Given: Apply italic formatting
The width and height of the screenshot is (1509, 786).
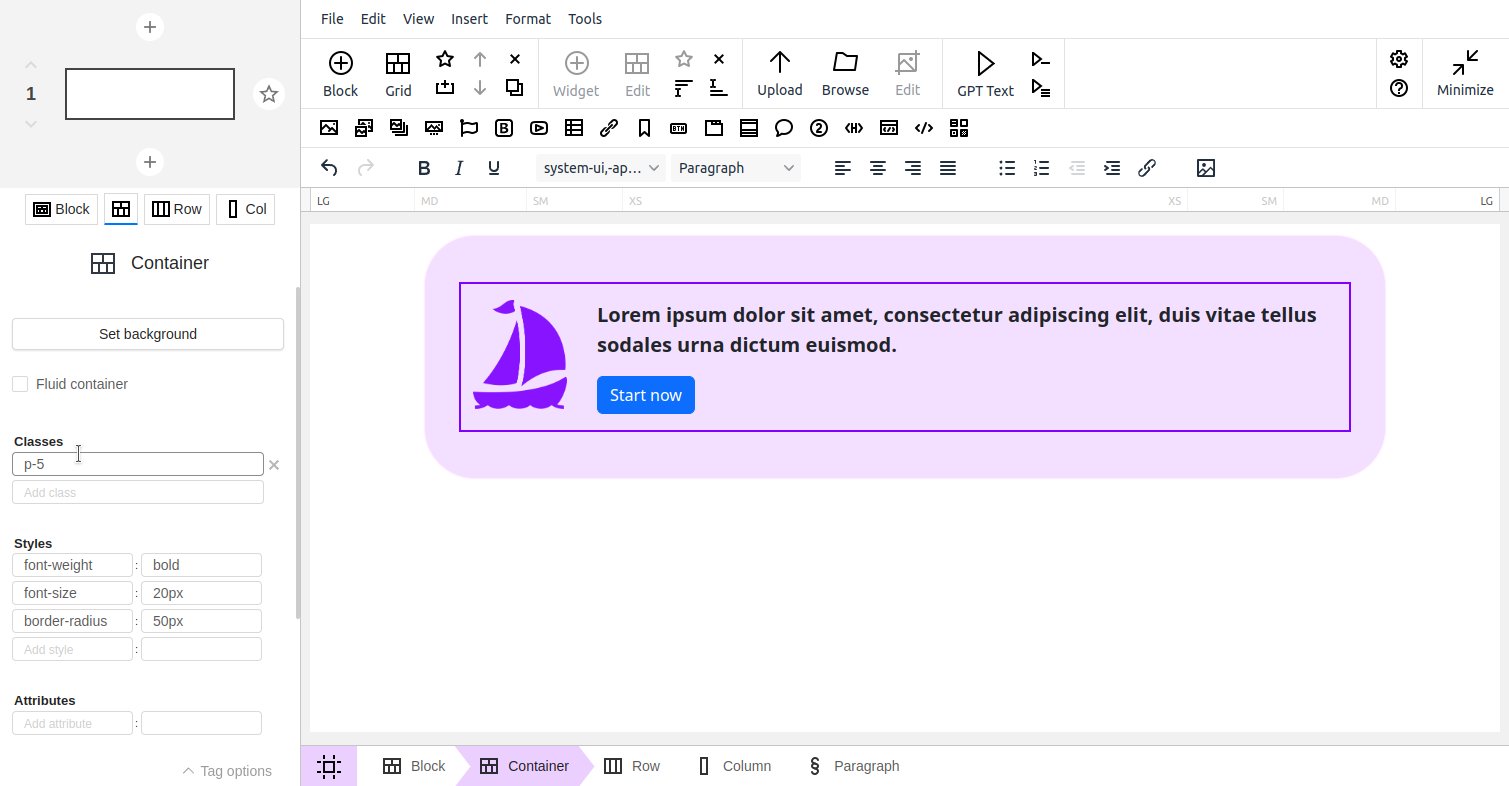Looking at the screenshot, I should pyautogui.click(x=459, y=168).
